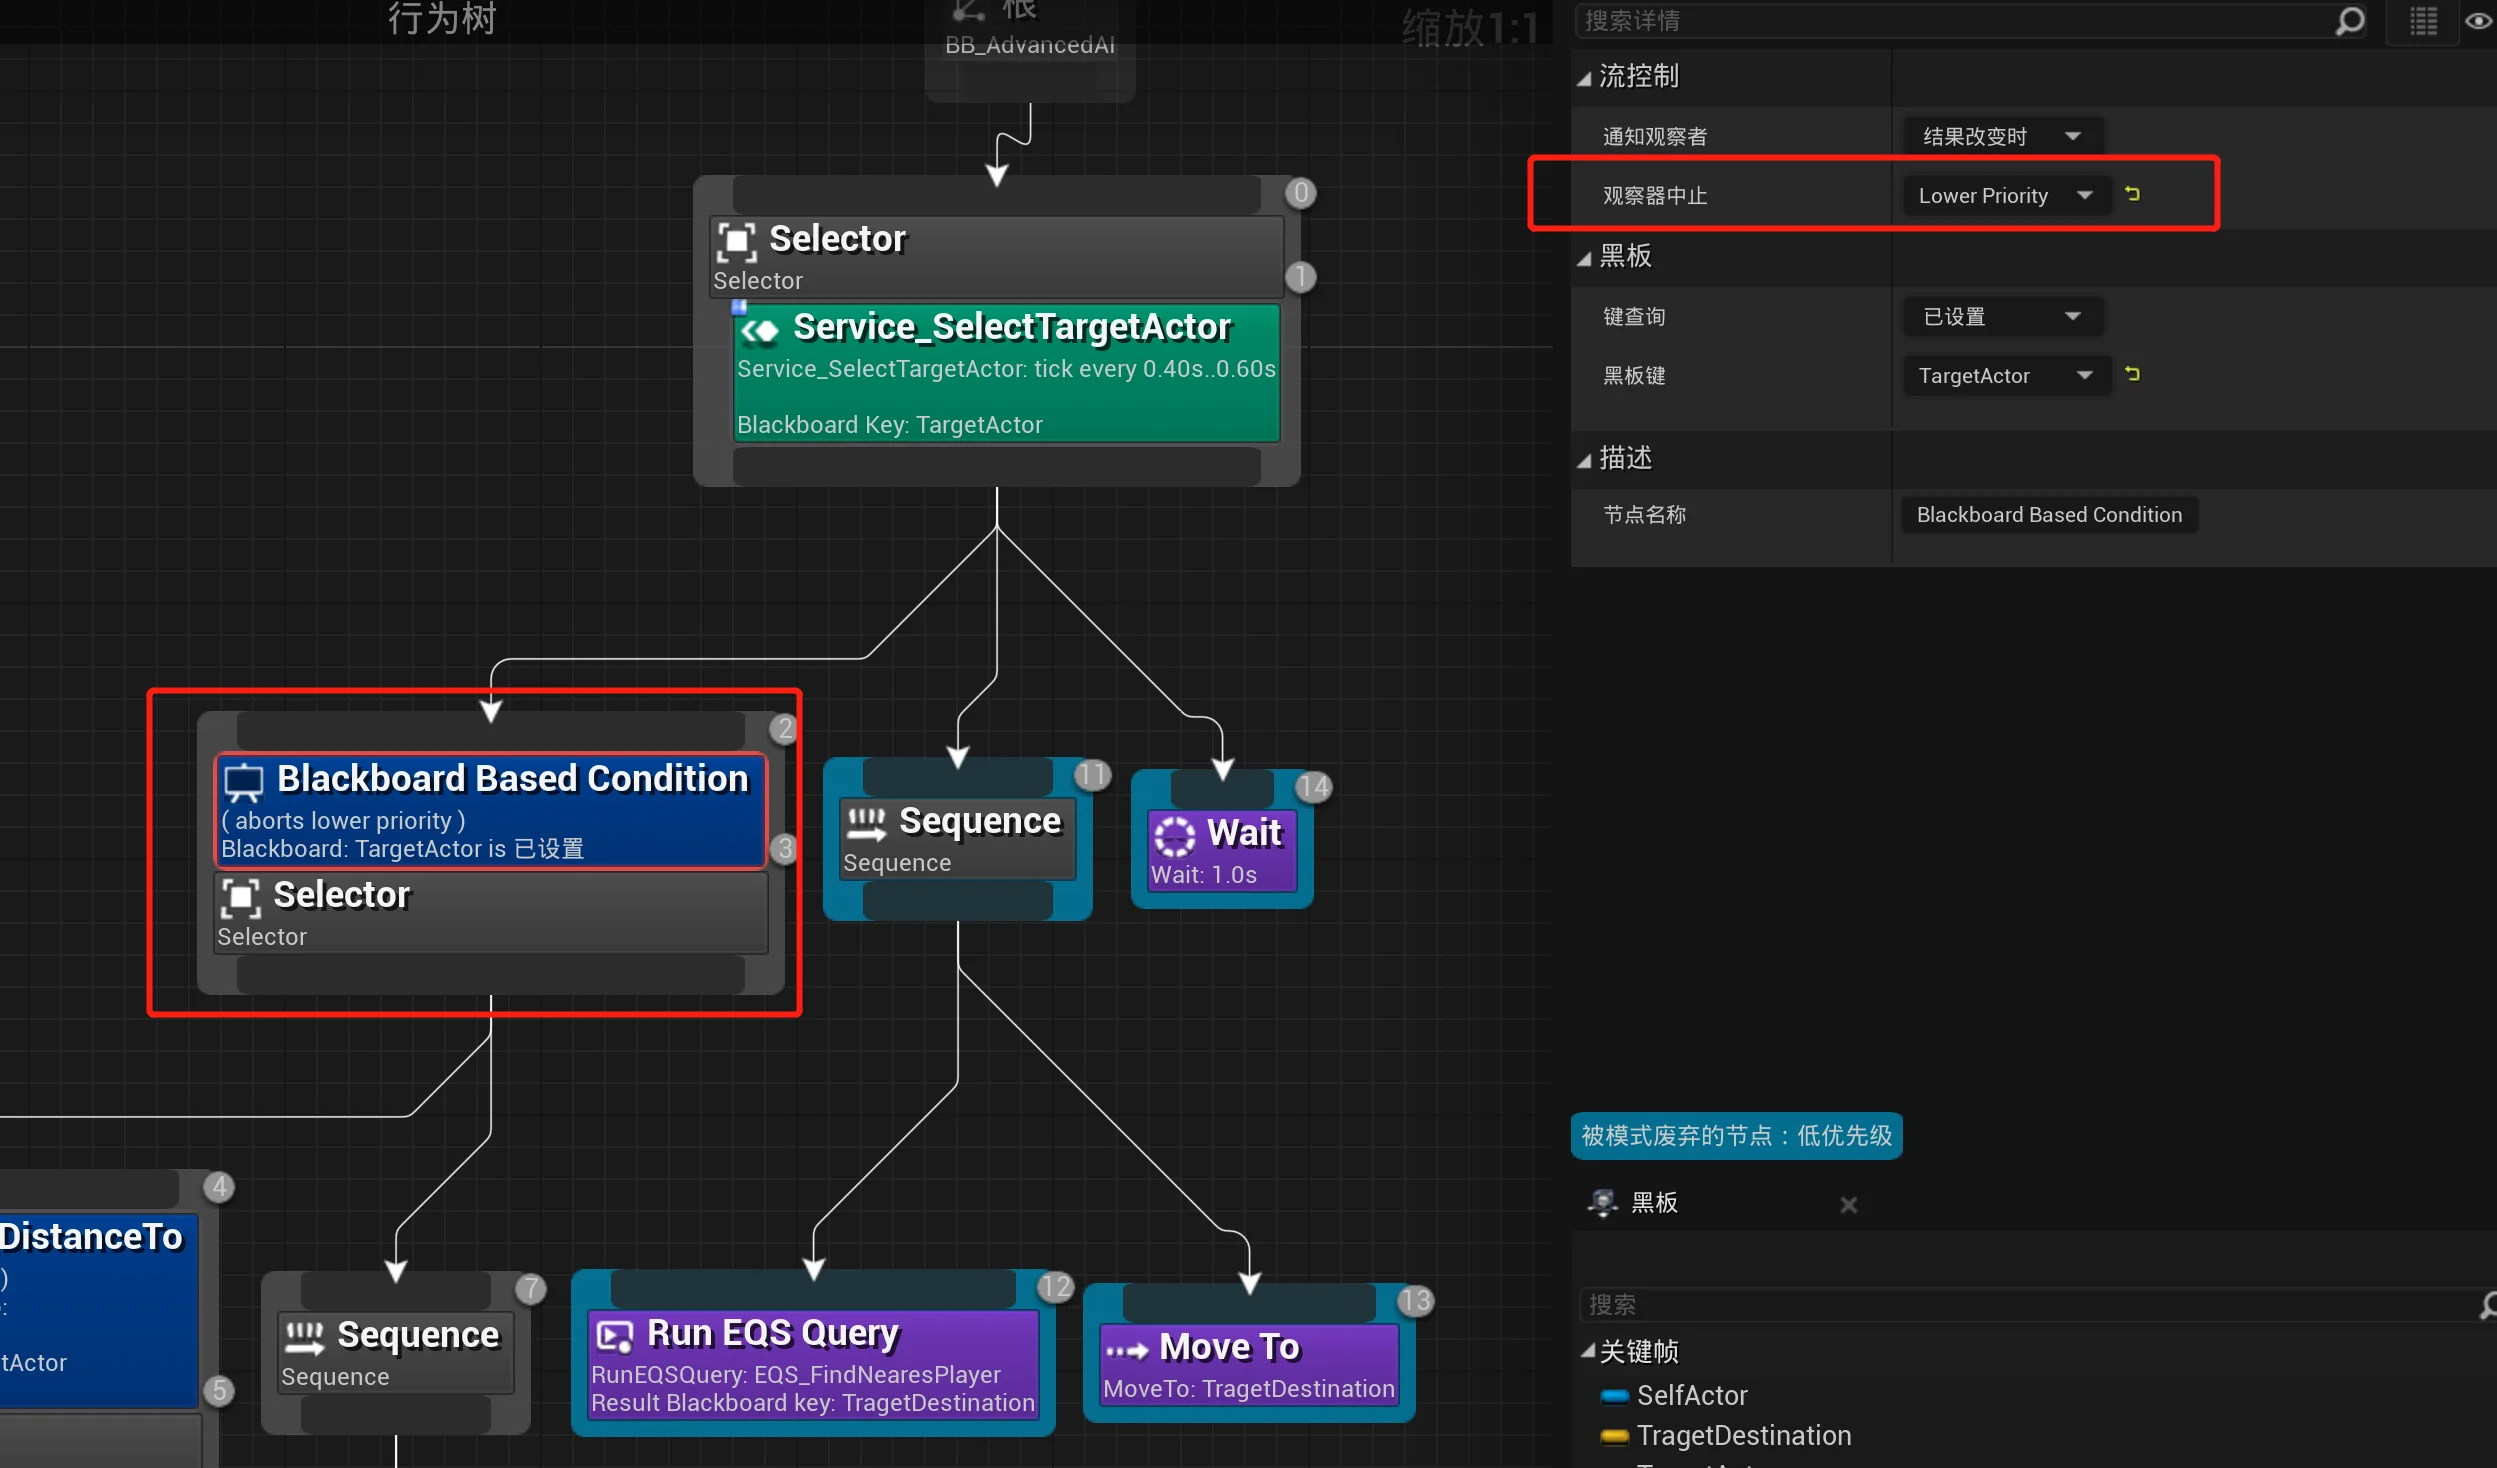This screenshot has height=1468, width=2497.
Task: Open the 键查询 dropdown showing 已设置
Action: point(2002,316)
